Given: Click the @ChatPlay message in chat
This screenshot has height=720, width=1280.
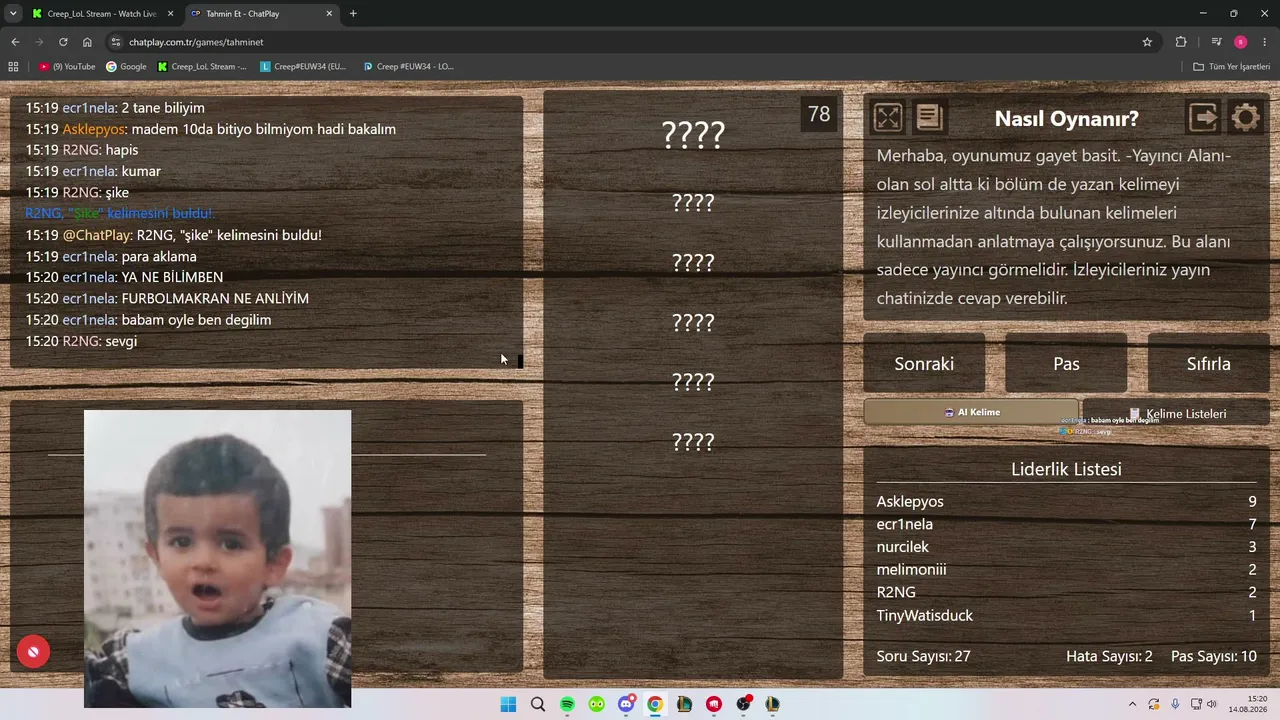Looking at the screenshot, I should pyautogui.click(x=173, y=235).
